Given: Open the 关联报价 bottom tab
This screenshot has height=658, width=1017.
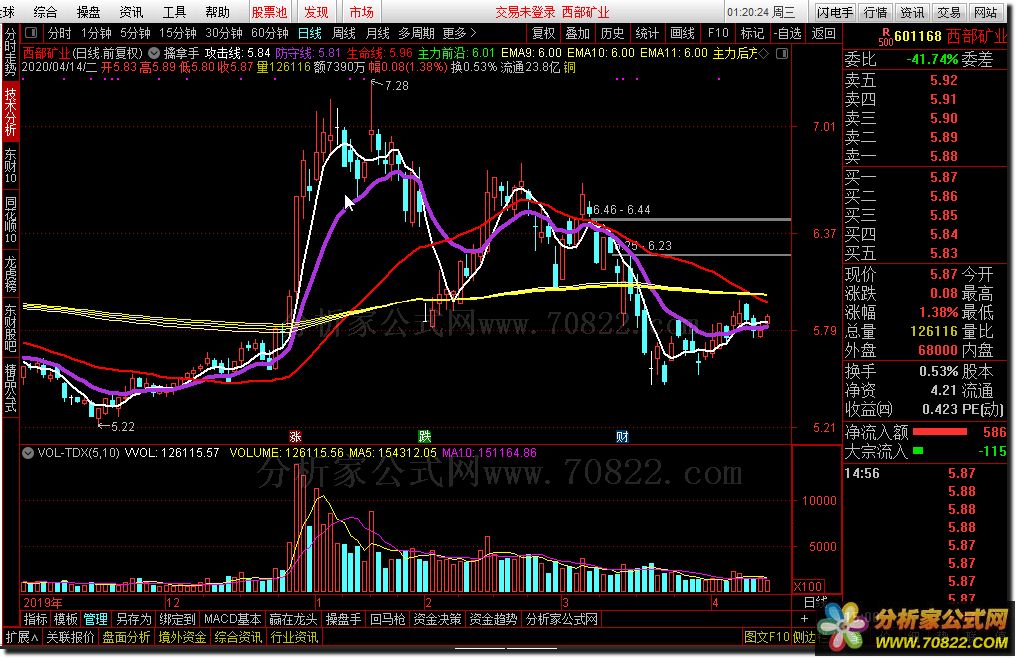Looking at the screenshot, I should click(70, 637).
